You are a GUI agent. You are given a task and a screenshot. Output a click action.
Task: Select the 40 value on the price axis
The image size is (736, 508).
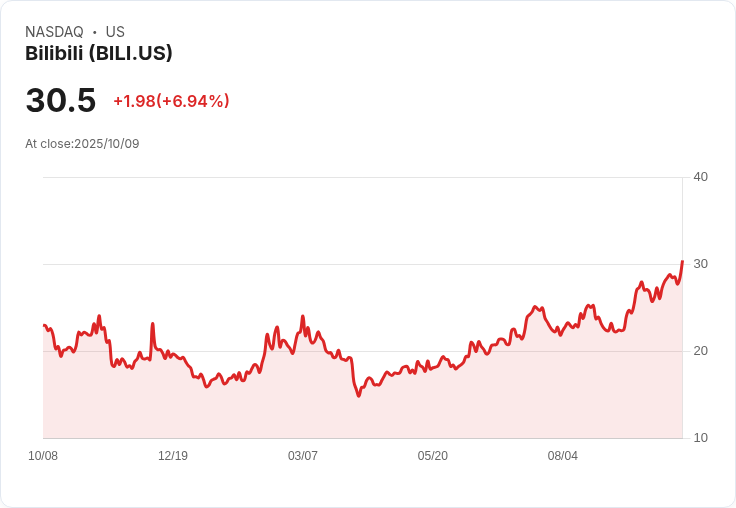701,177
